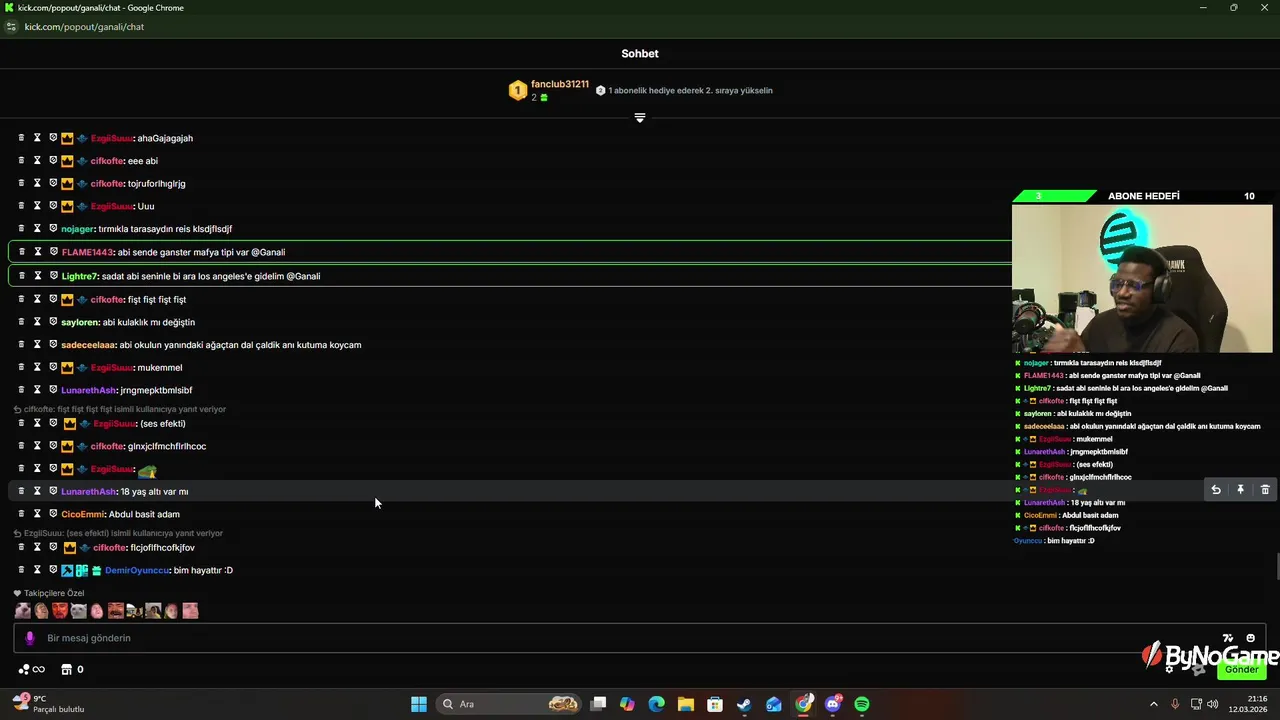Delete nojager's message with the trash icon
The width and height of the screenshot is (1280, 720).
coord(21,229)
